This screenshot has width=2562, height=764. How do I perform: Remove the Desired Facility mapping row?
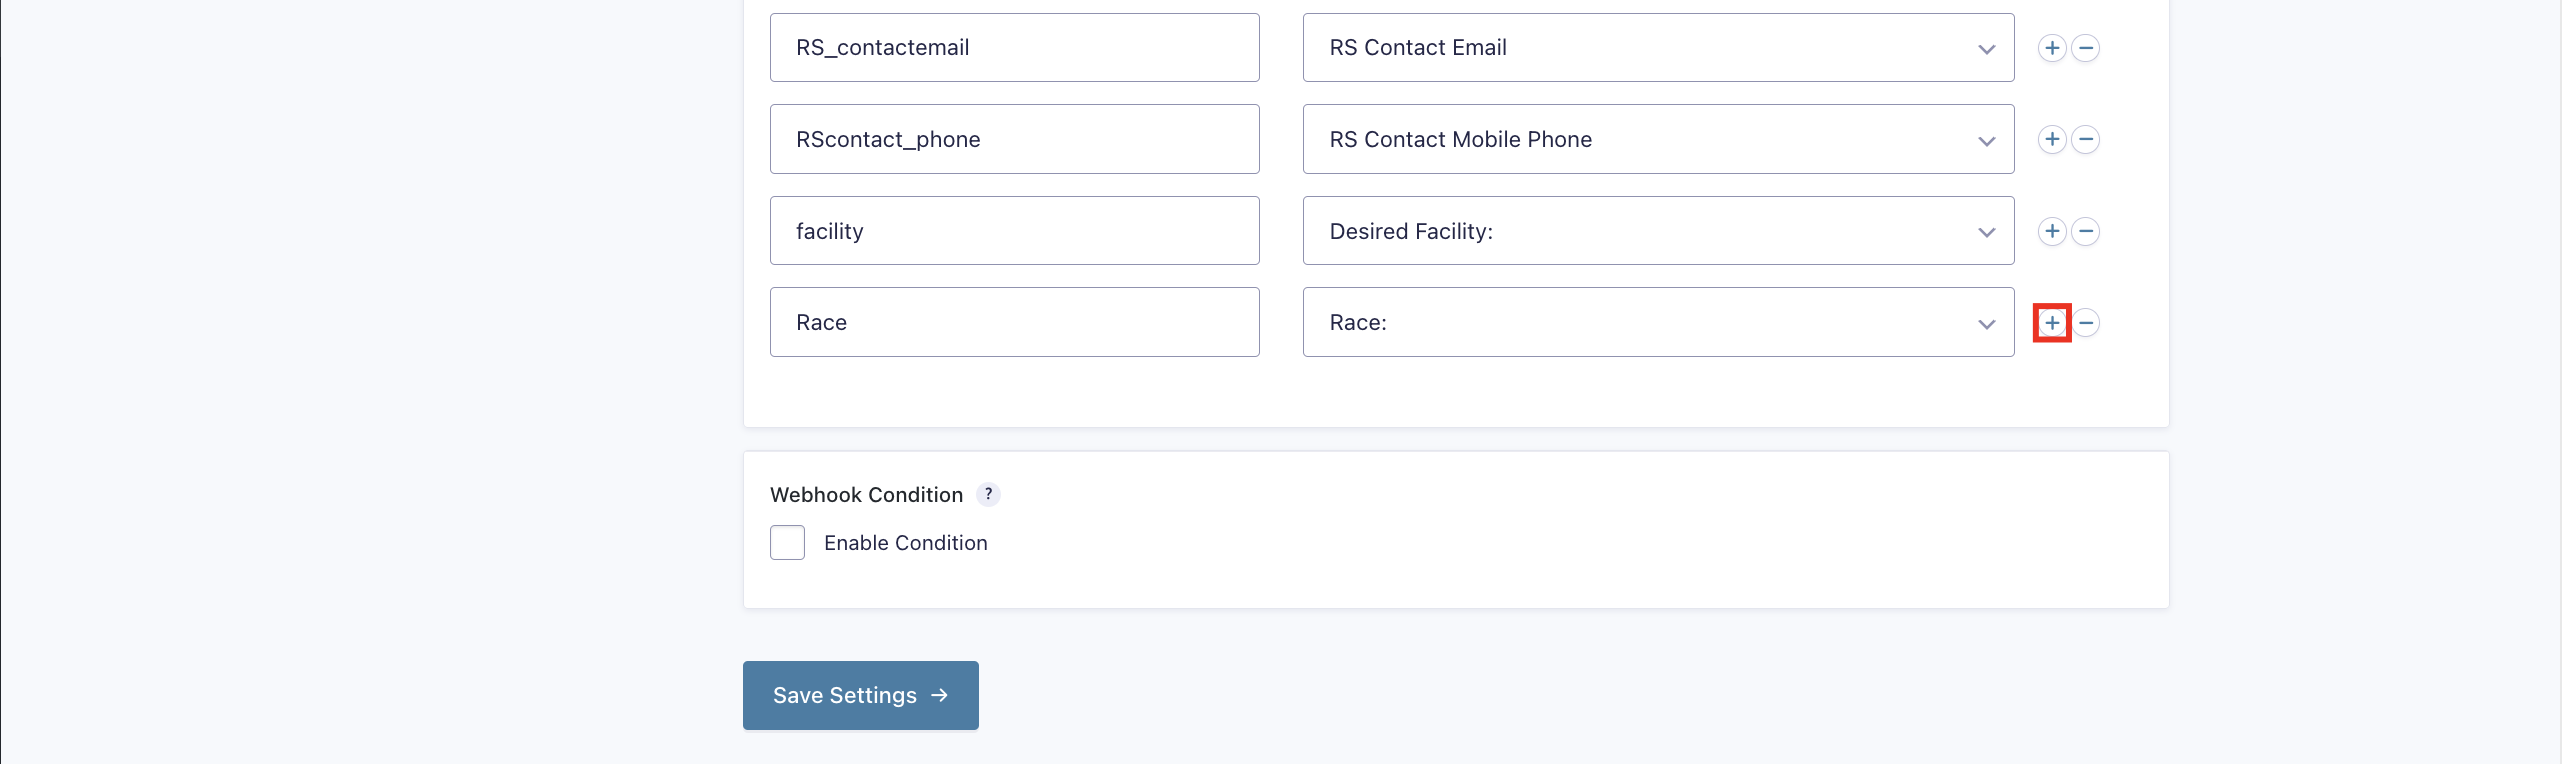[2085, 232]
